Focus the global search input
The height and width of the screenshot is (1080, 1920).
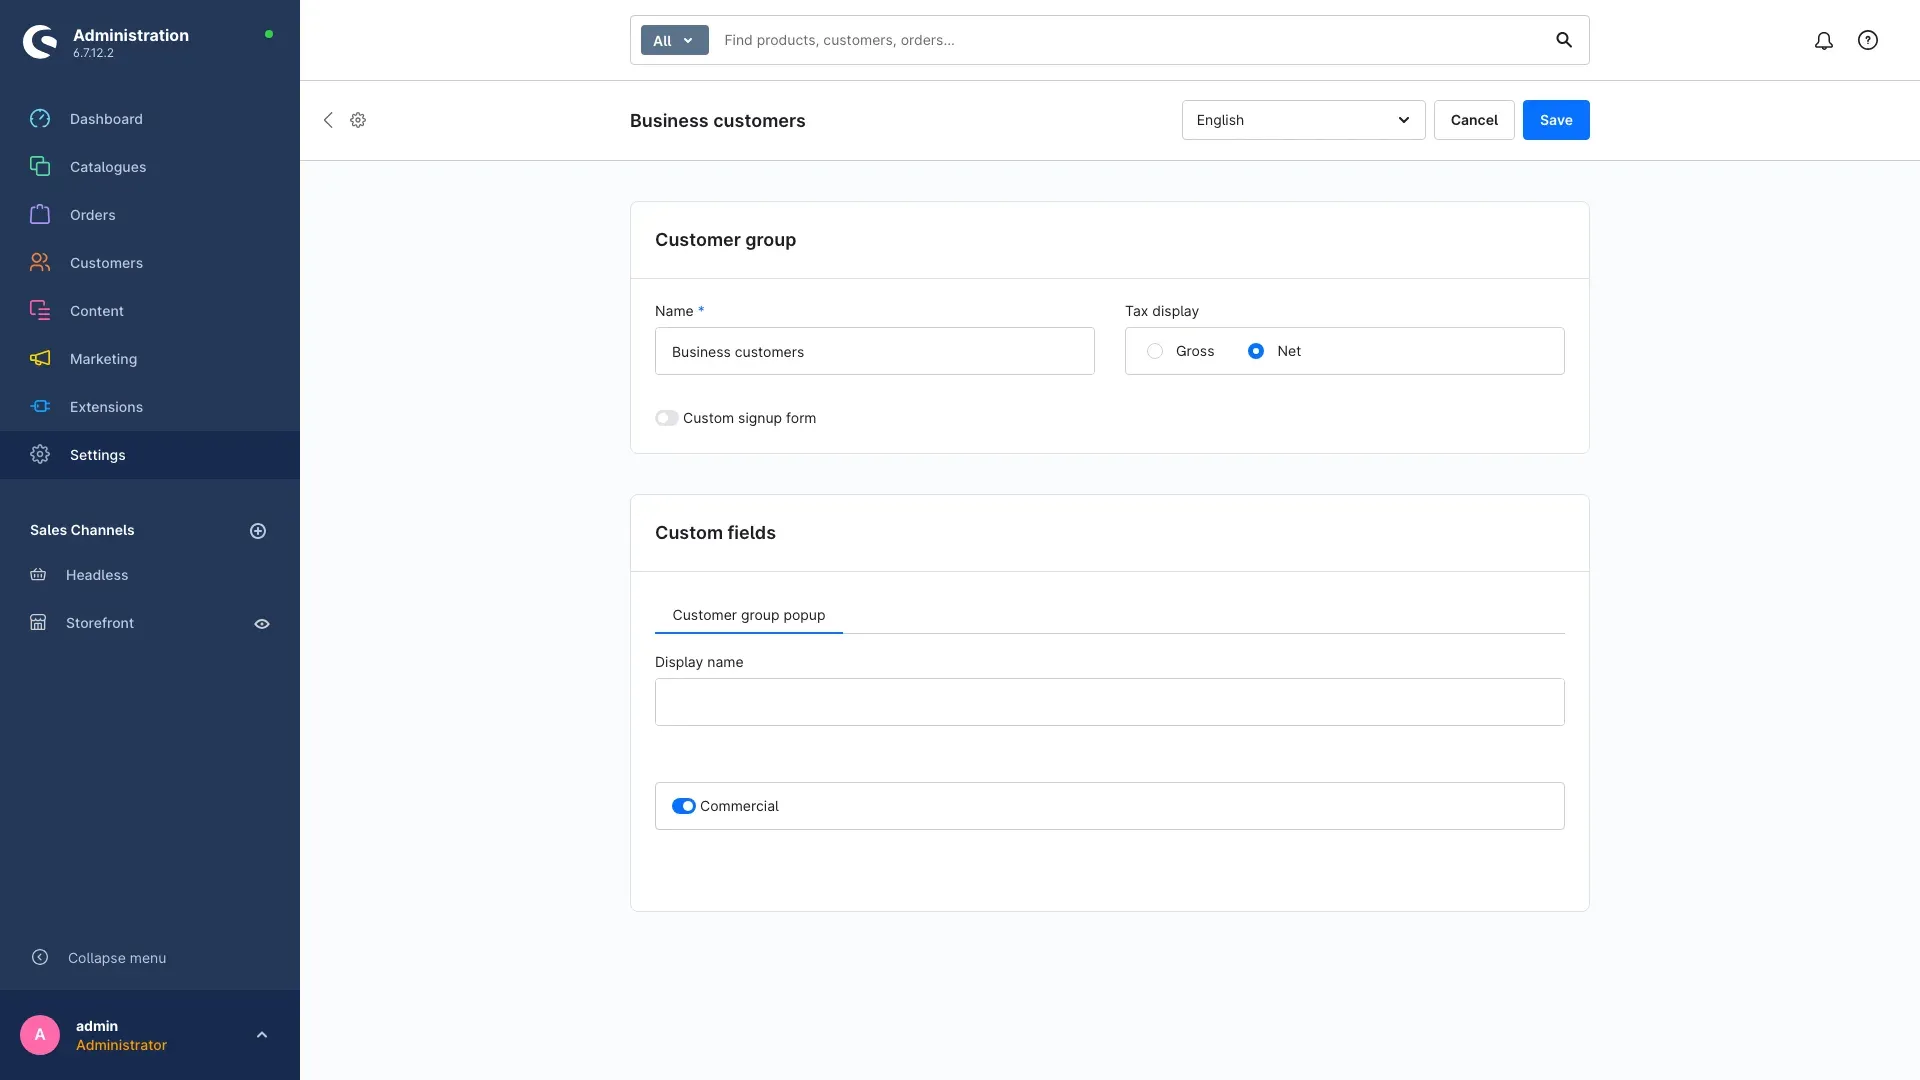pyautogui.click(x=1130, y=40)
